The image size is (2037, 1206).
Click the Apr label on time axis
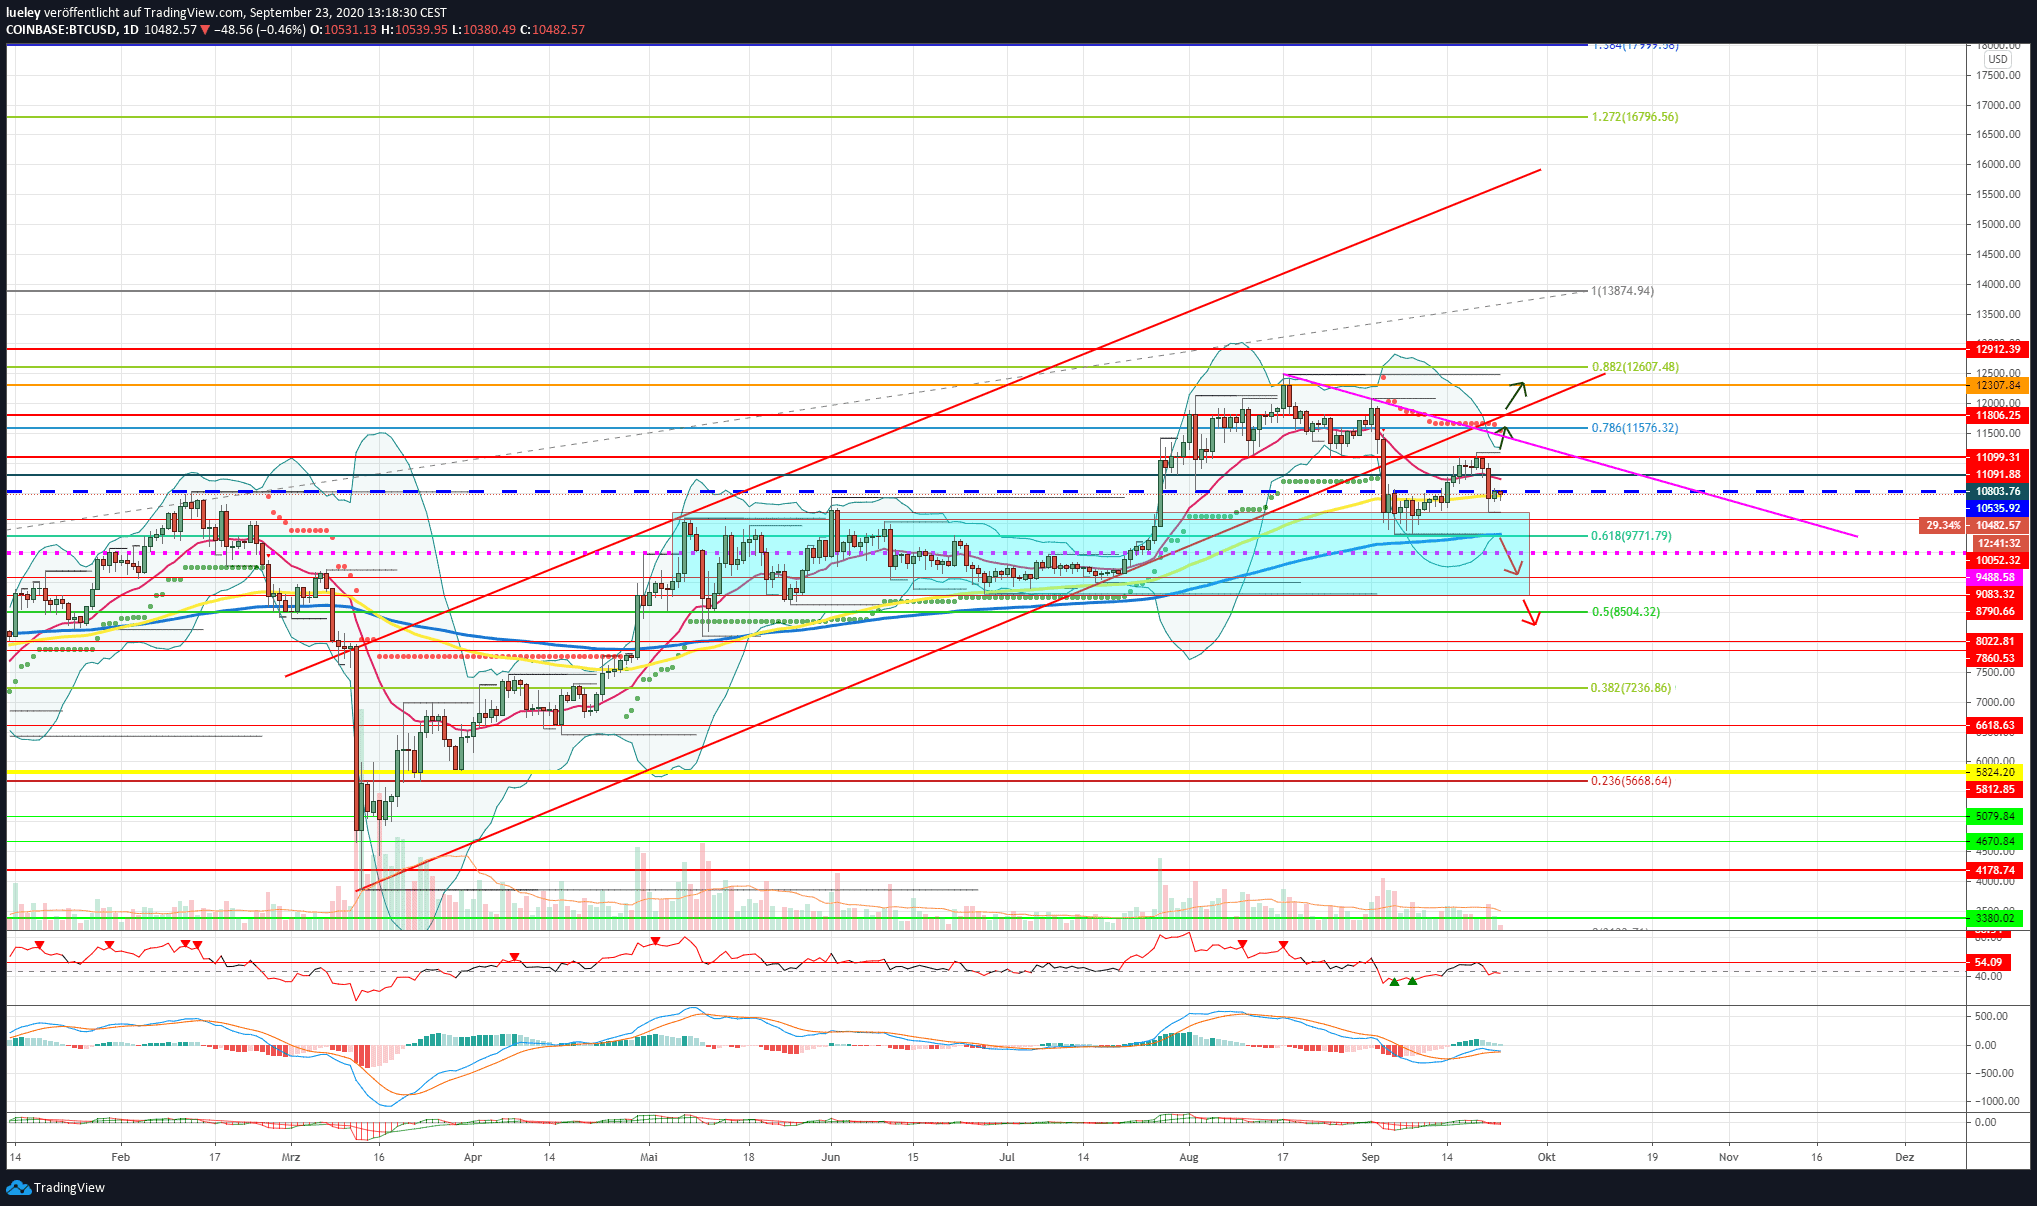473,1157
